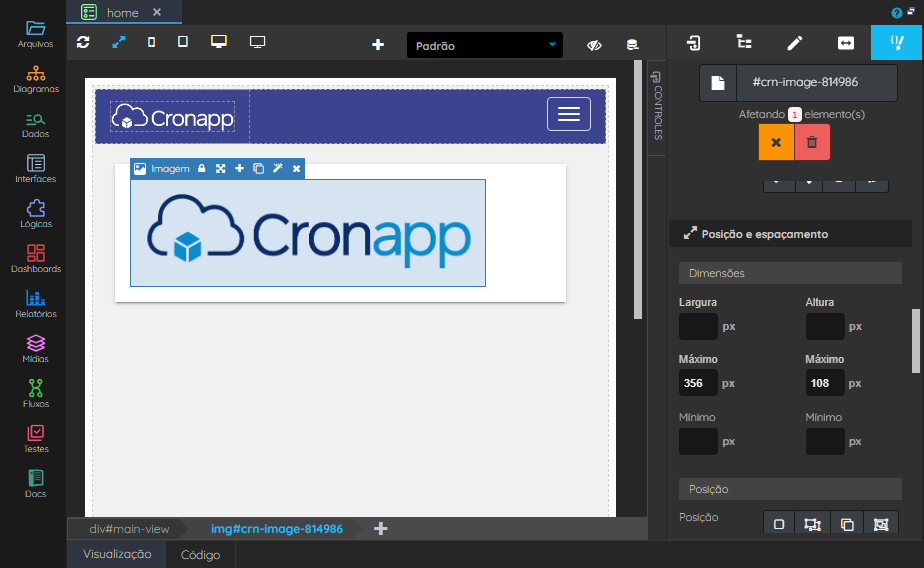The image size is (924, 568).
Task: Click the lock icon on Imagem toolbar
Action: pos(202,169)
